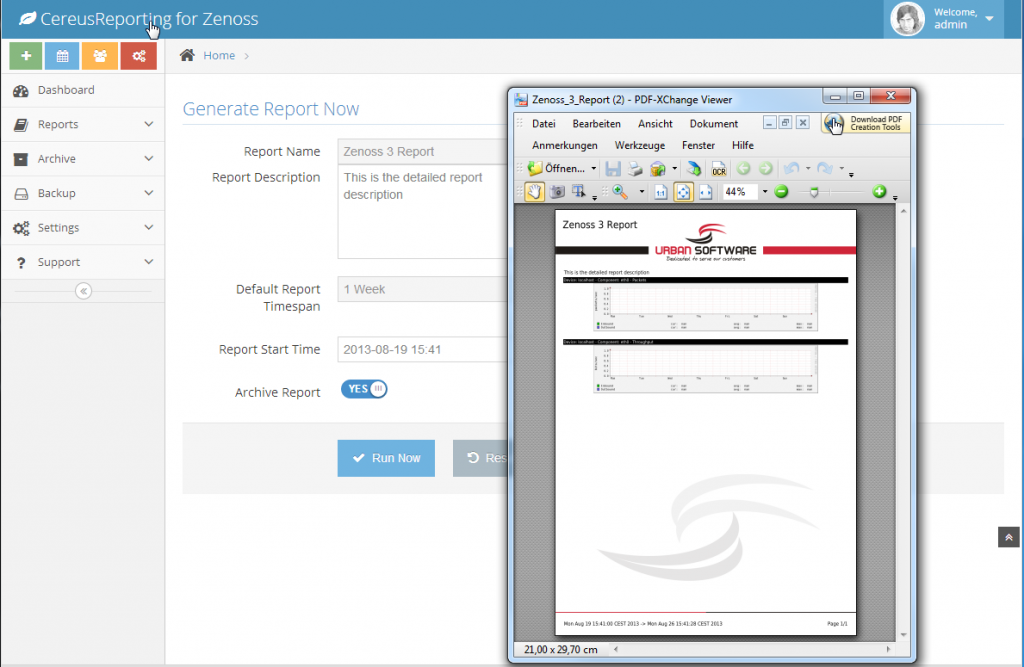The width and height of the screenshot is (1024, 667).
Task: Expand the Settings sidebar menu
Action: 82,227
